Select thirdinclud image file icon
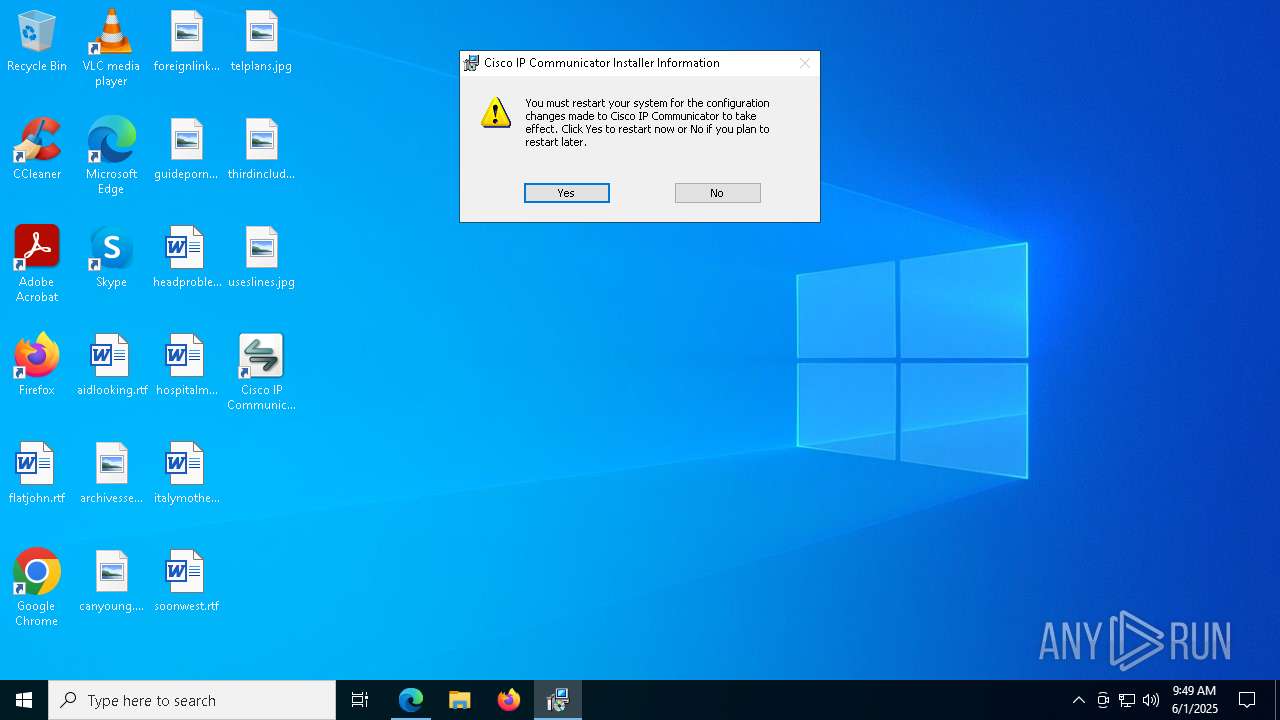1280x720 pixels. point(261,150)
